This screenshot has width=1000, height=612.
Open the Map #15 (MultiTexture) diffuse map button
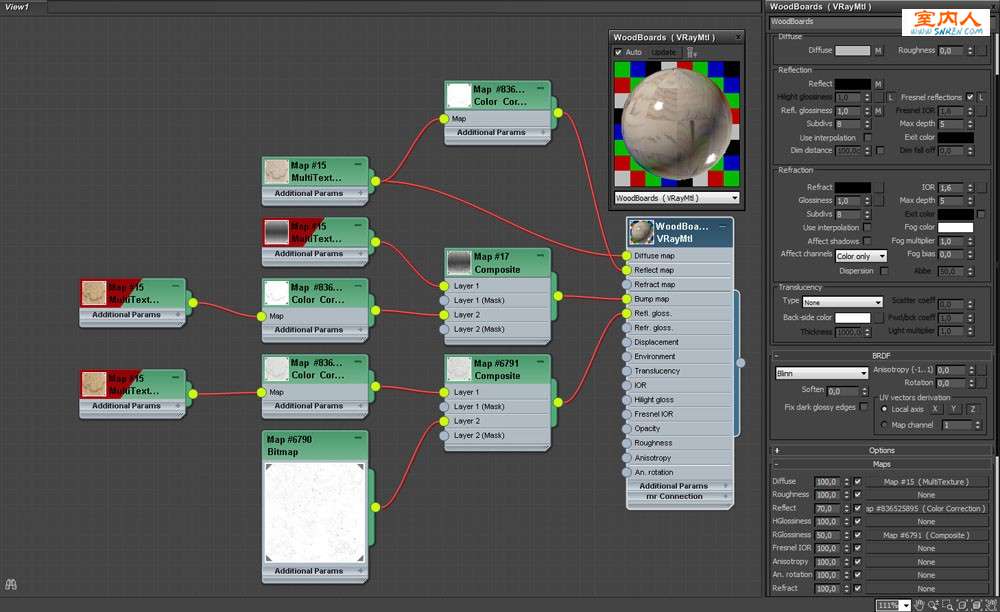(x=926, y=482)
